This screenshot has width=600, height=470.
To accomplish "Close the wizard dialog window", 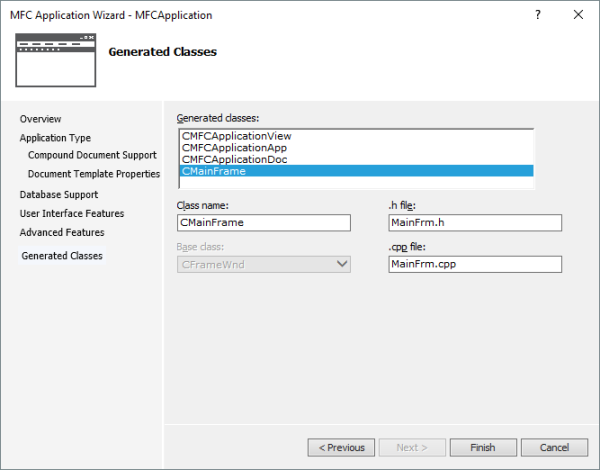I will tap(578, 15).
